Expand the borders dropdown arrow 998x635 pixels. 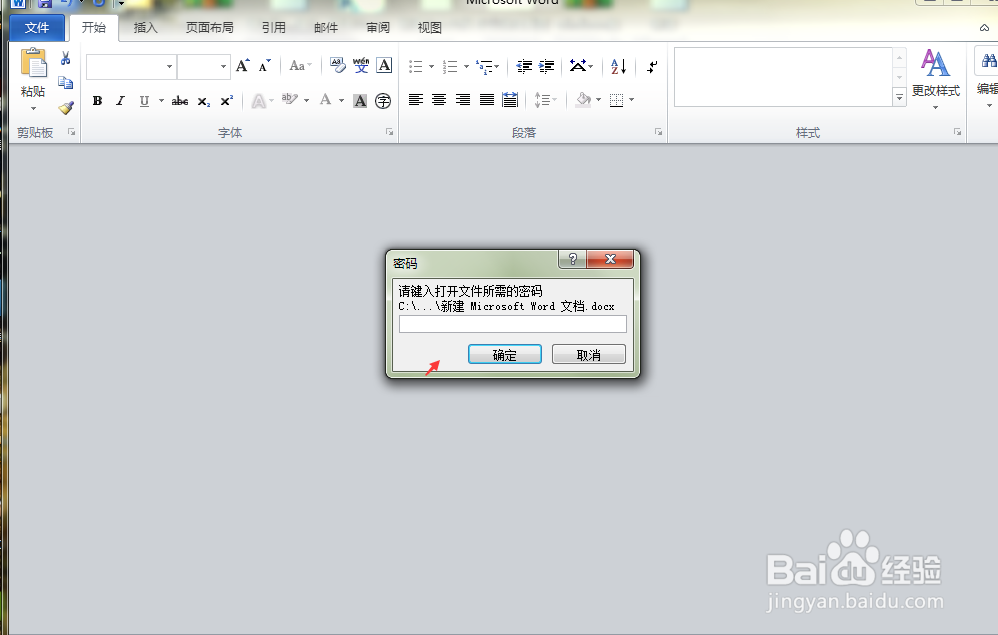pyautogui.click(x=631, y=100)
